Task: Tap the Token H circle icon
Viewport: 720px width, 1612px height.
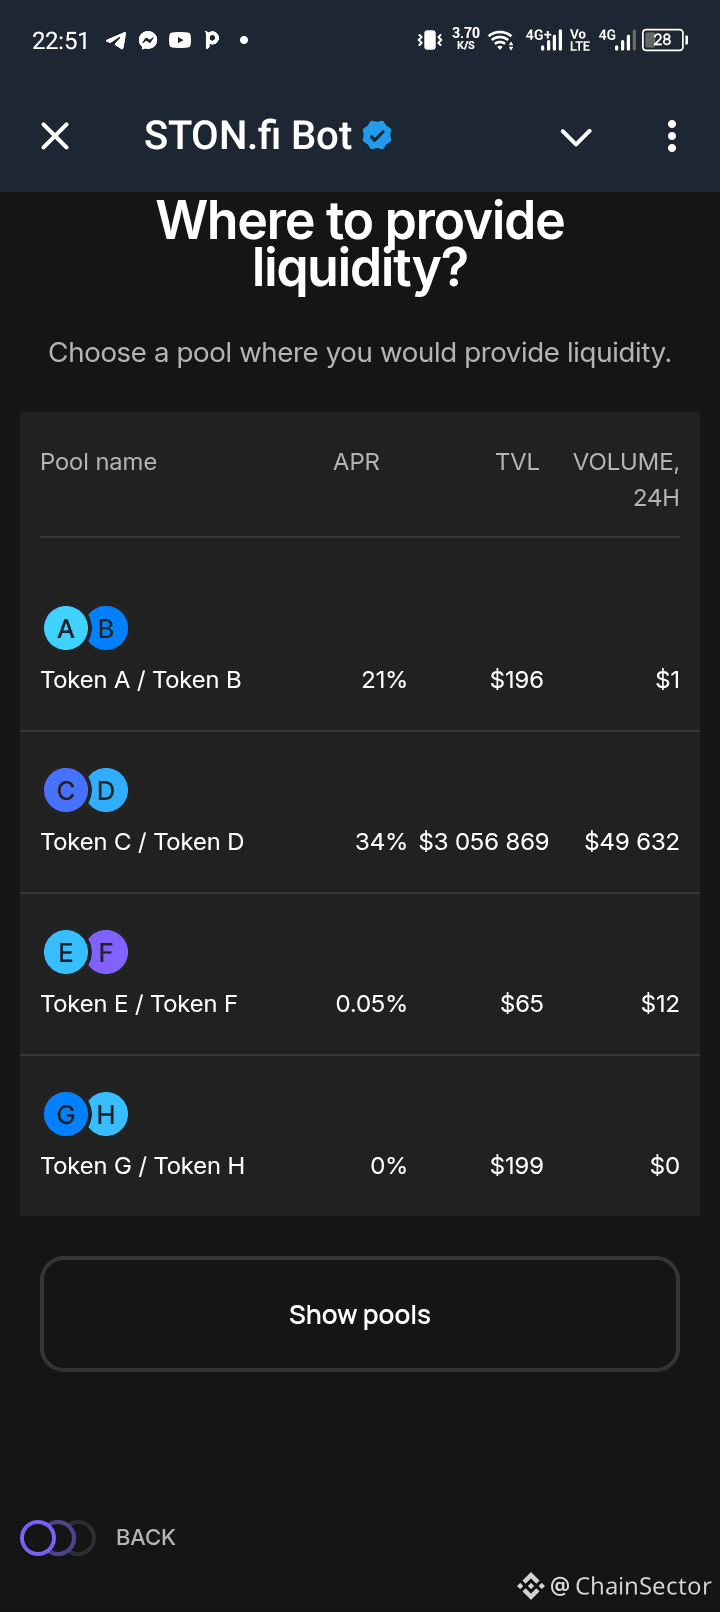Action: (106, 1115)
